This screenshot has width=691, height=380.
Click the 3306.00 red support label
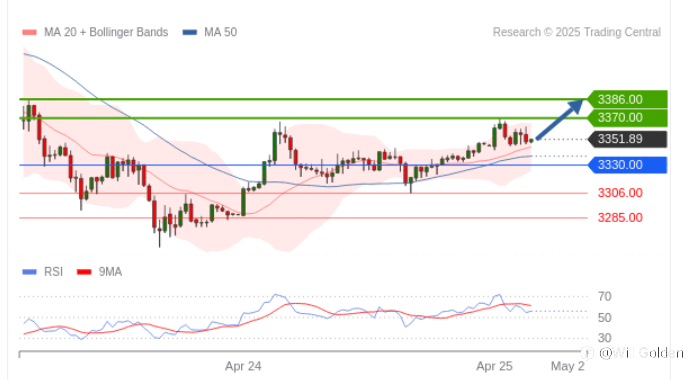click(620, 193)
